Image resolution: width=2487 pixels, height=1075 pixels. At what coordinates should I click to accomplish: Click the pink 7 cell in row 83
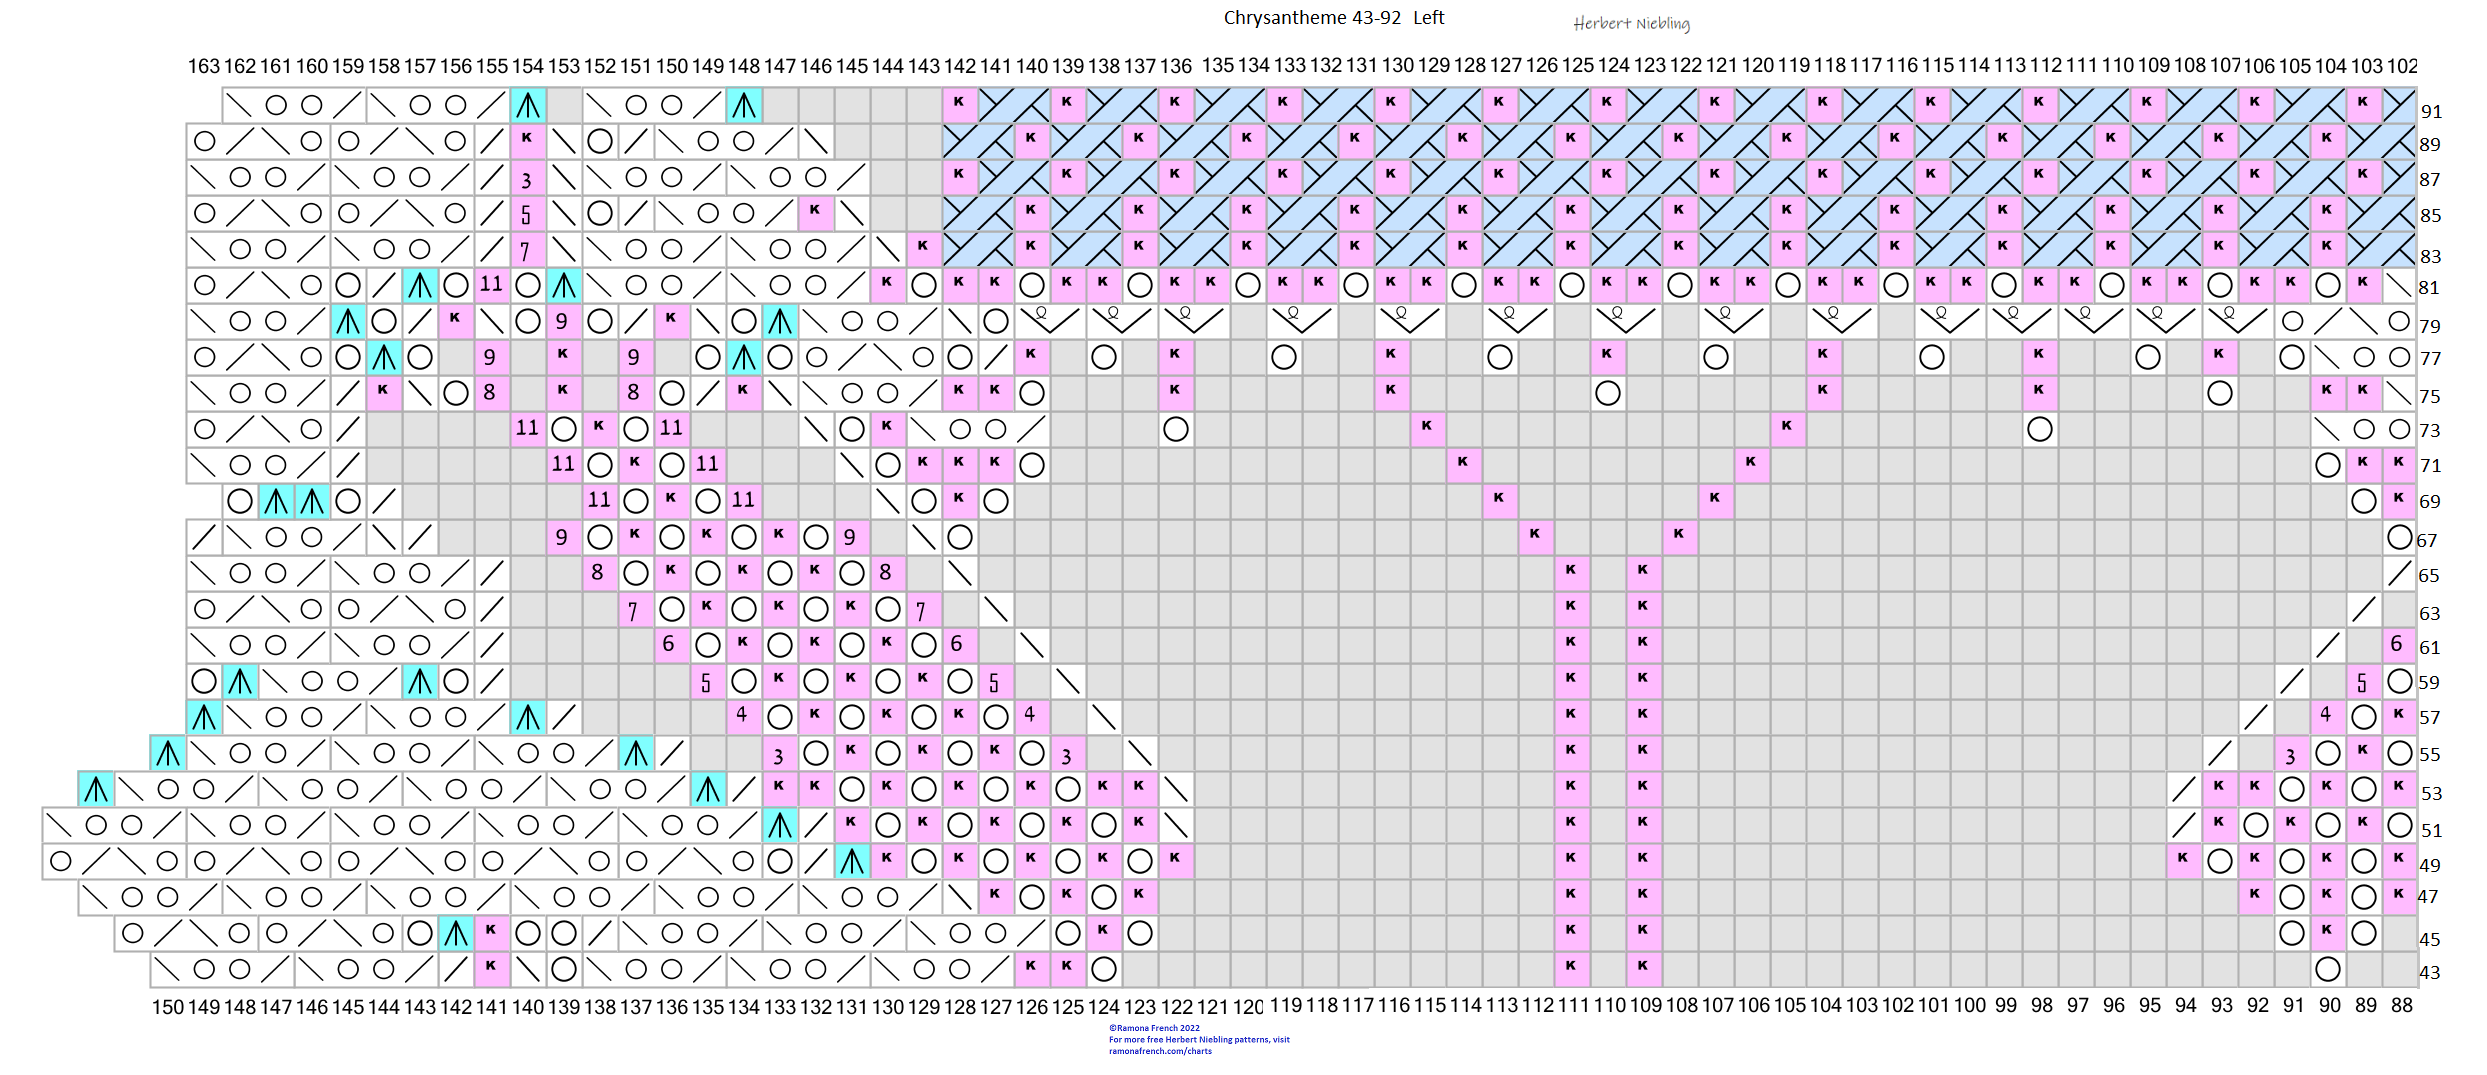coord(526,250)
